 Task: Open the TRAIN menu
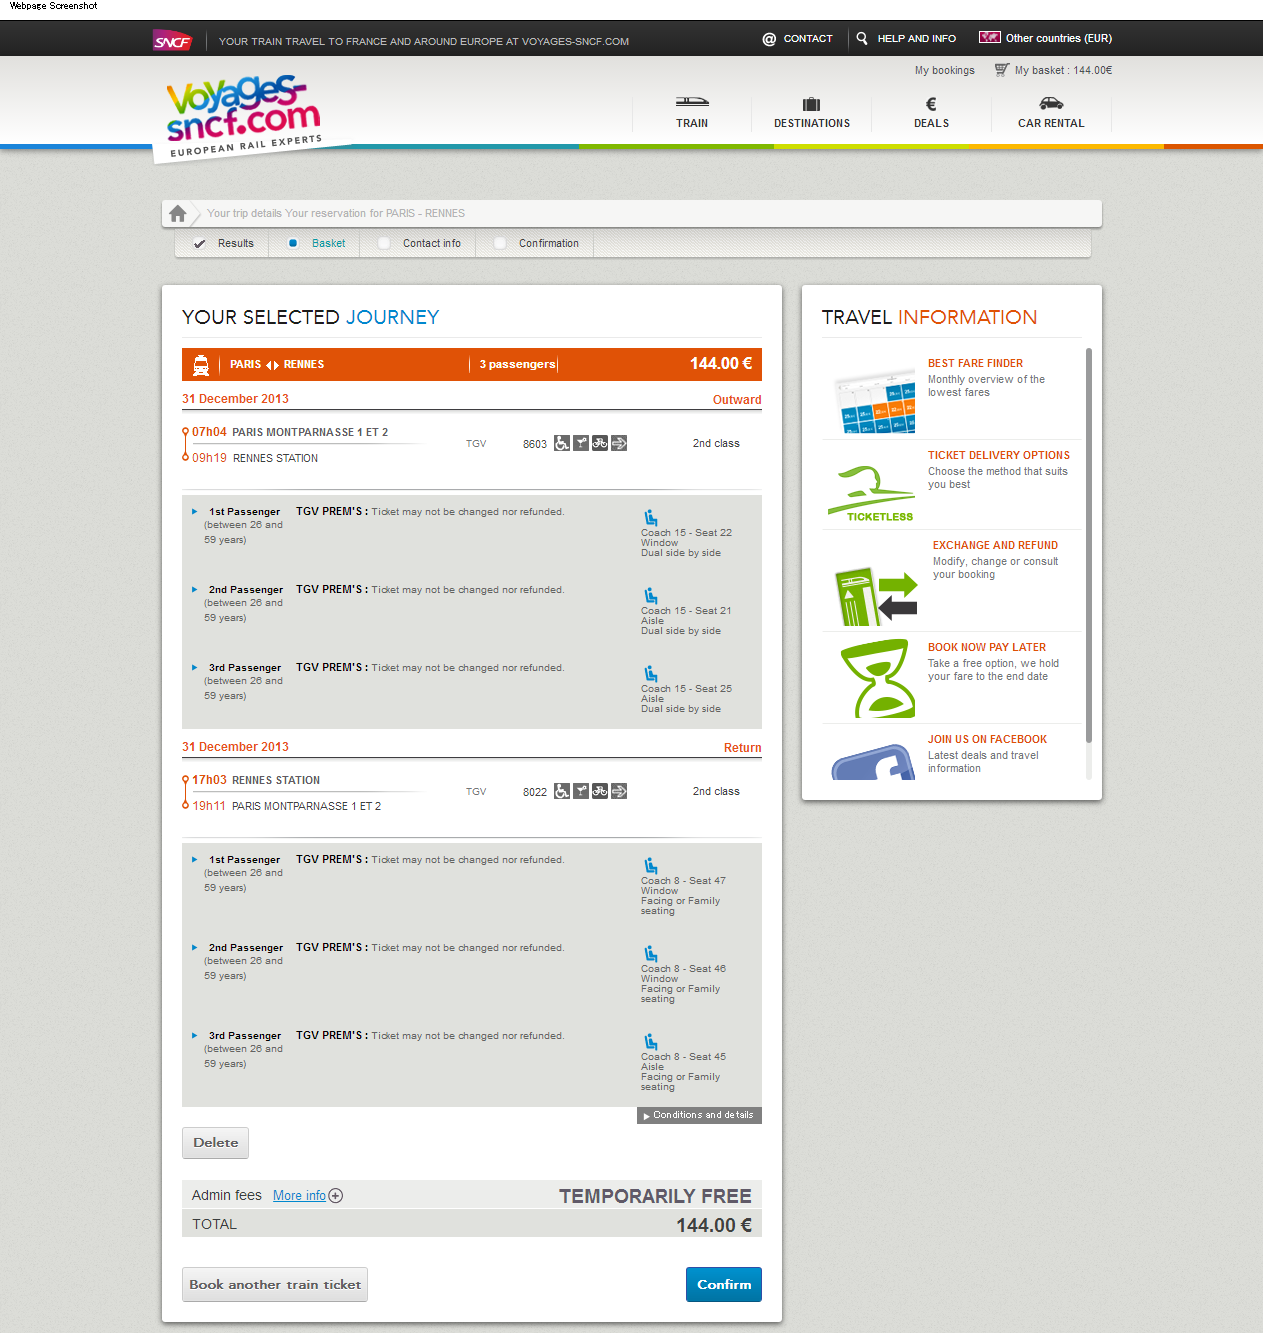(692, 123)
